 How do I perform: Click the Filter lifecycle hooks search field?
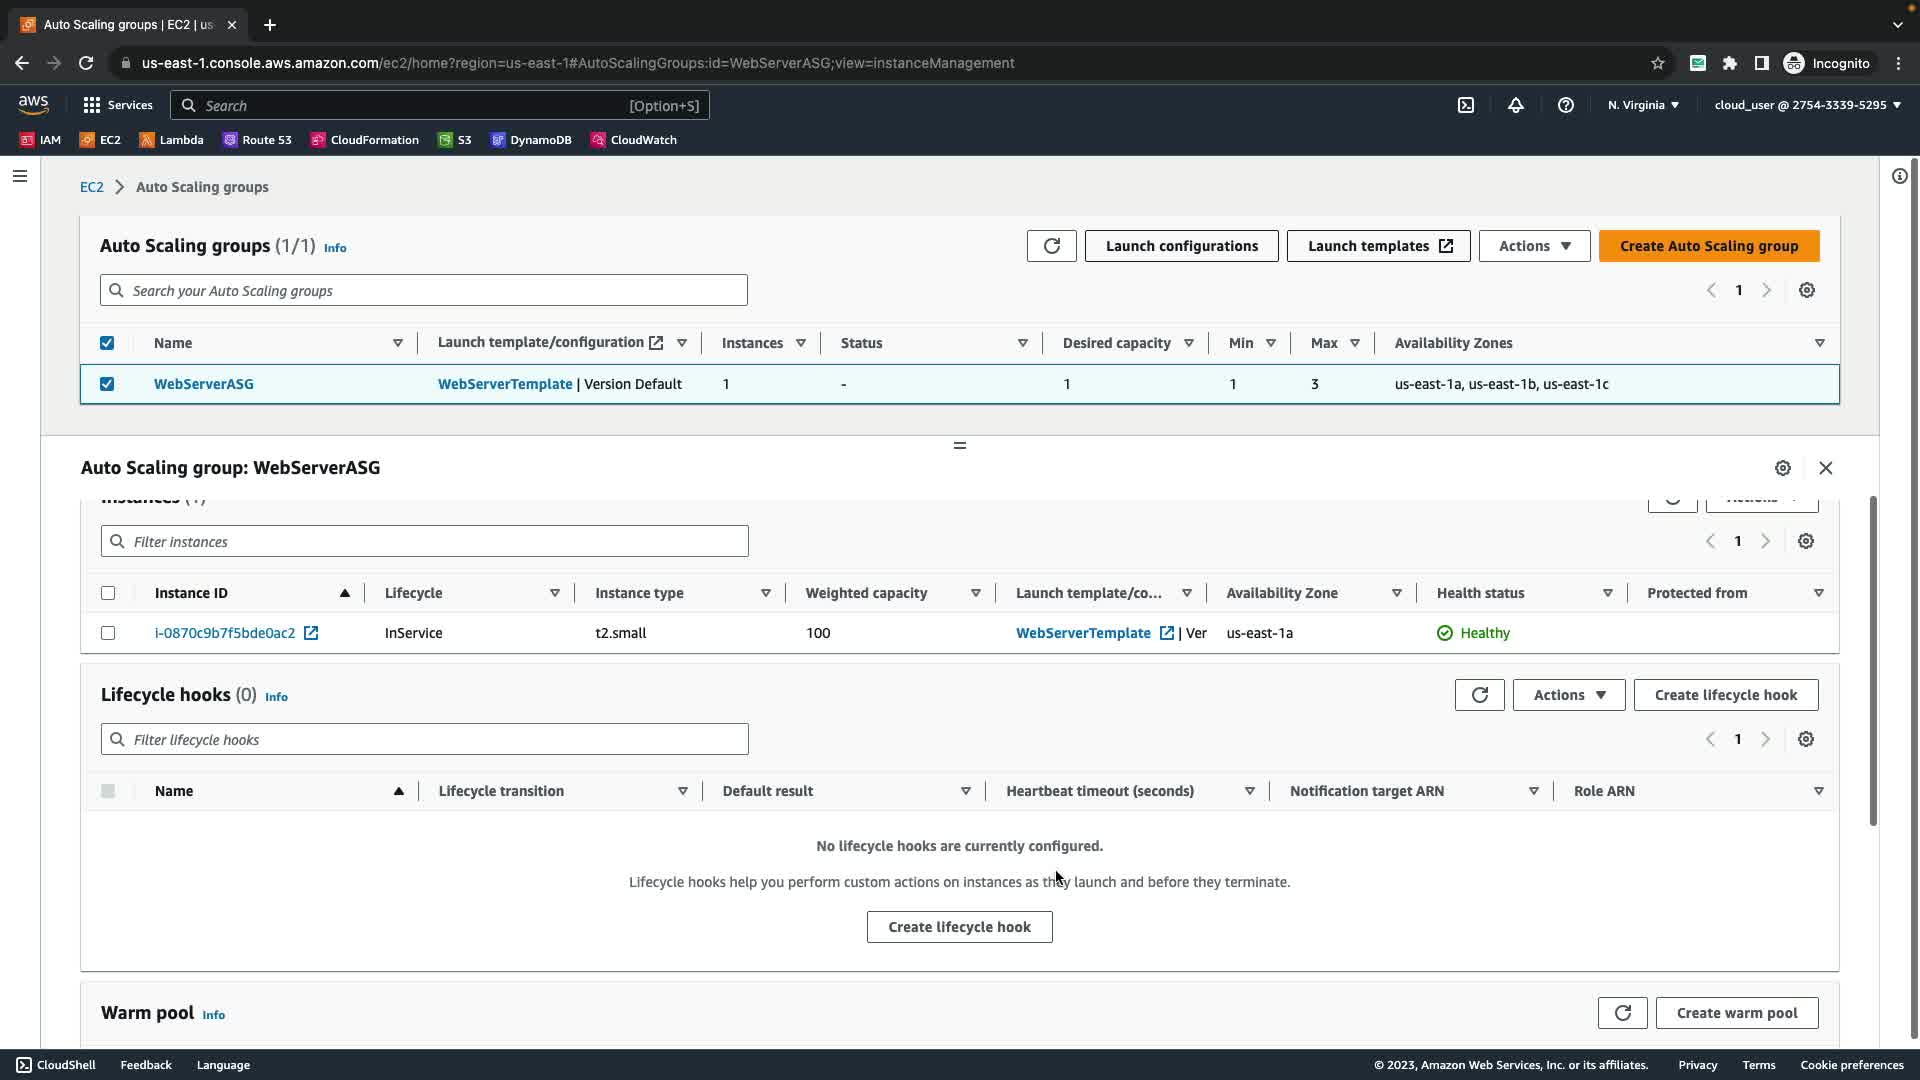(x=425, y=740)
